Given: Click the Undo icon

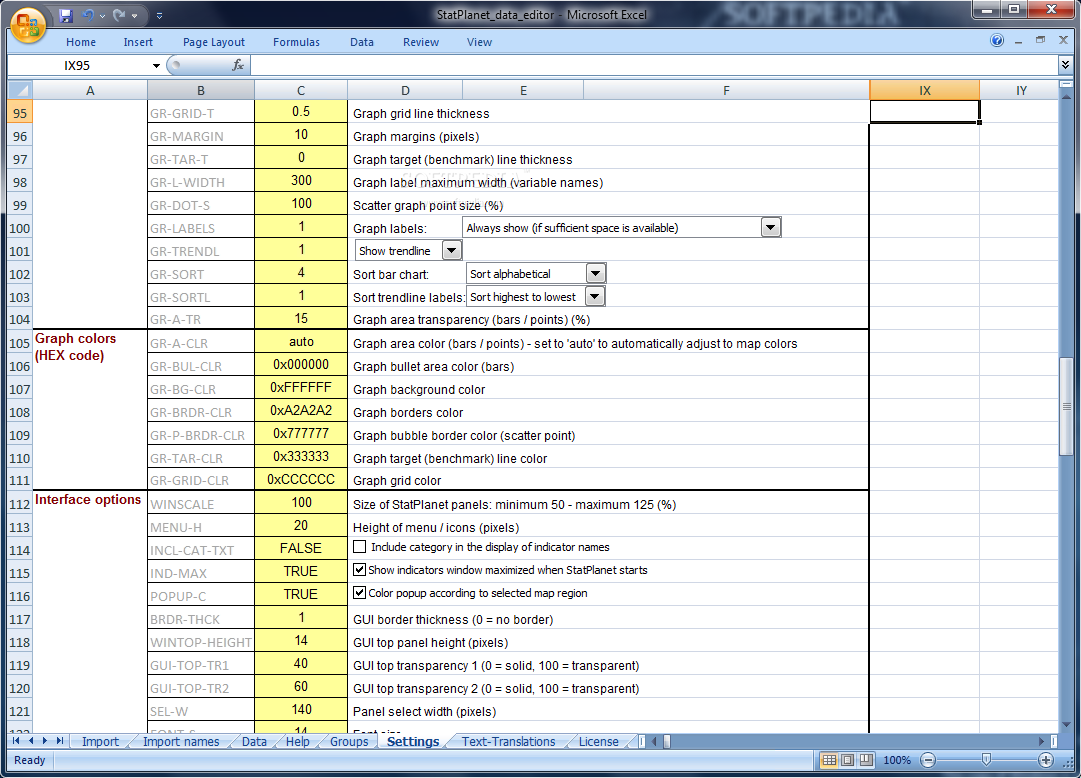Looking at the screenshot, I should point(88,14).
